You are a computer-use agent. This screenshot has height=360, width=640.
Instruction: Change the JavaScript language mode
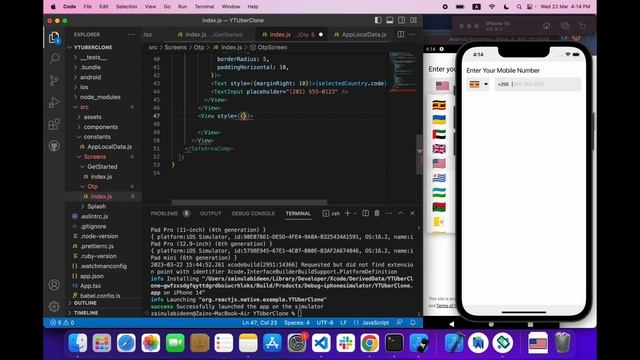[x=376, y=322]
